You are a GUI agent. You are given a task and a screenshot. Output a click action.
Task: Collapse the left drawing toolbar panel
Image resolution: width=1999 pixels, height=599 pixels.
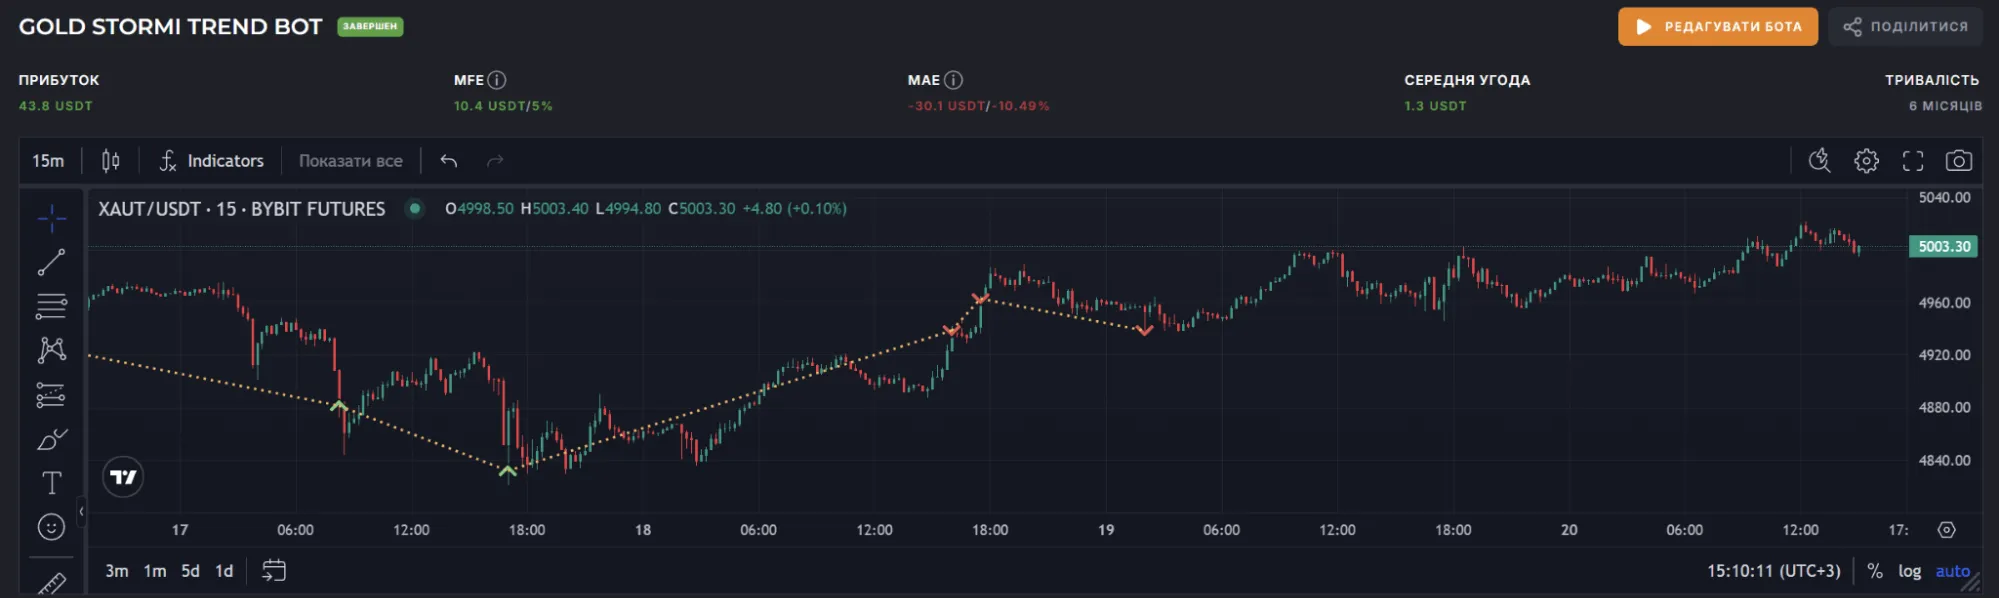81,511
